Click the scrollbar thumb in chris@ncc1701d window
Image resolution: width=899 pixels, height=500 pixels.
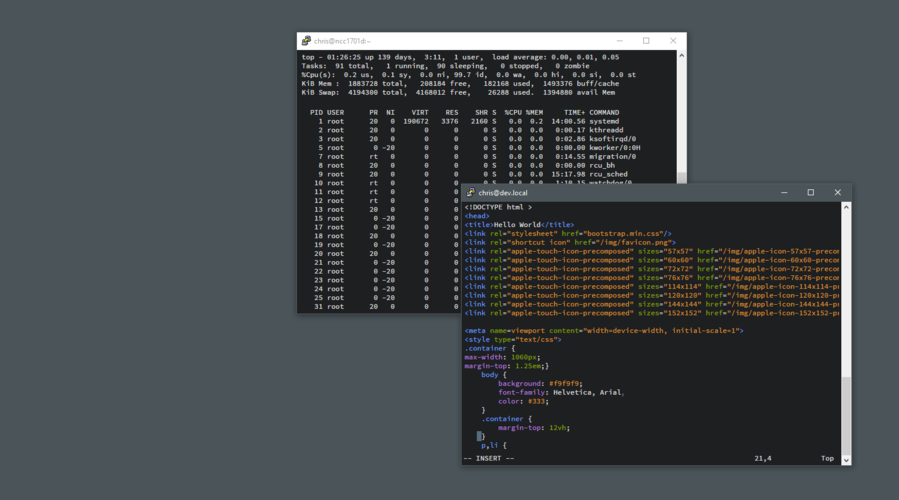681,178
